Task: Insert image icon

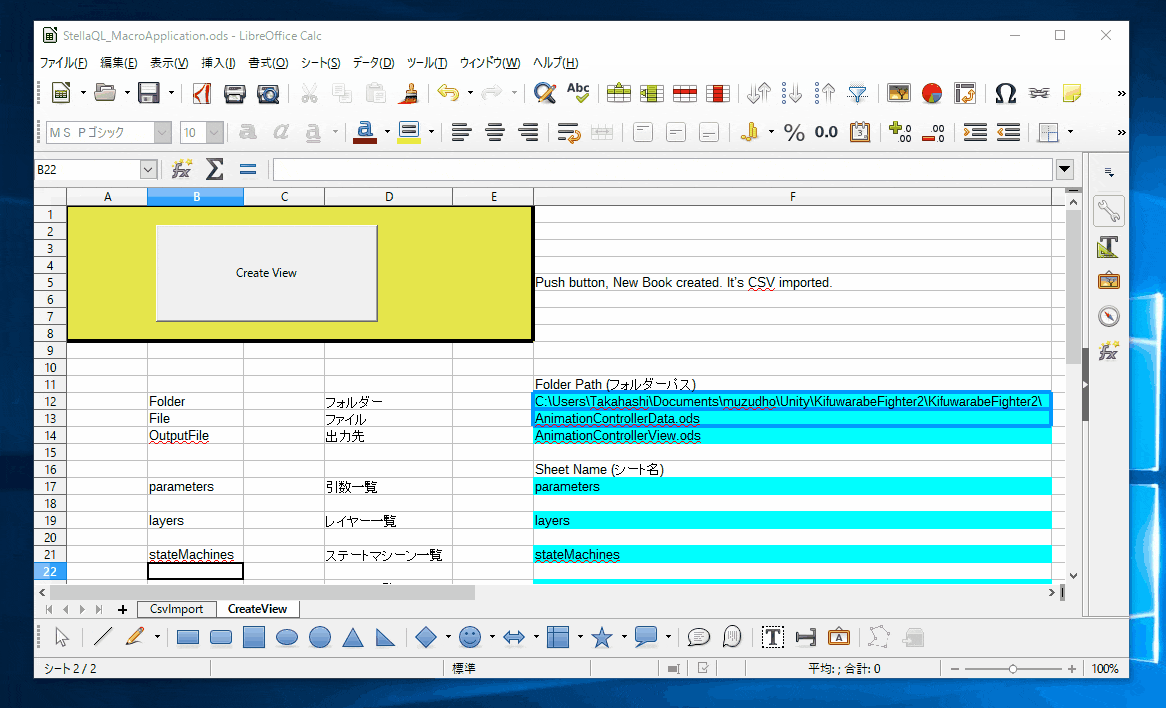Action: tap(899, 93)
